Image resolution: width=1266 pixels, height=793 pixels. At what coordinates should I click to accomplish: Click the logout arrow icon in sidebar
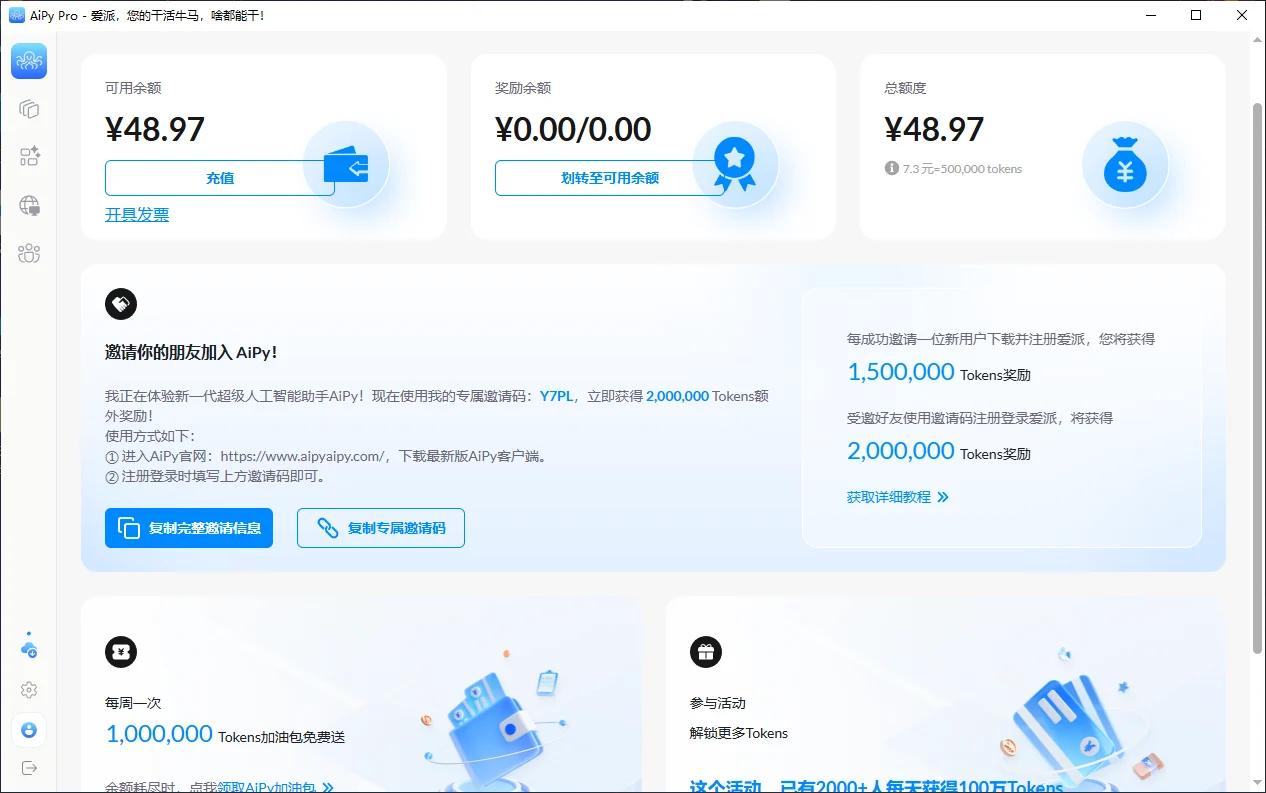[29, 768]
